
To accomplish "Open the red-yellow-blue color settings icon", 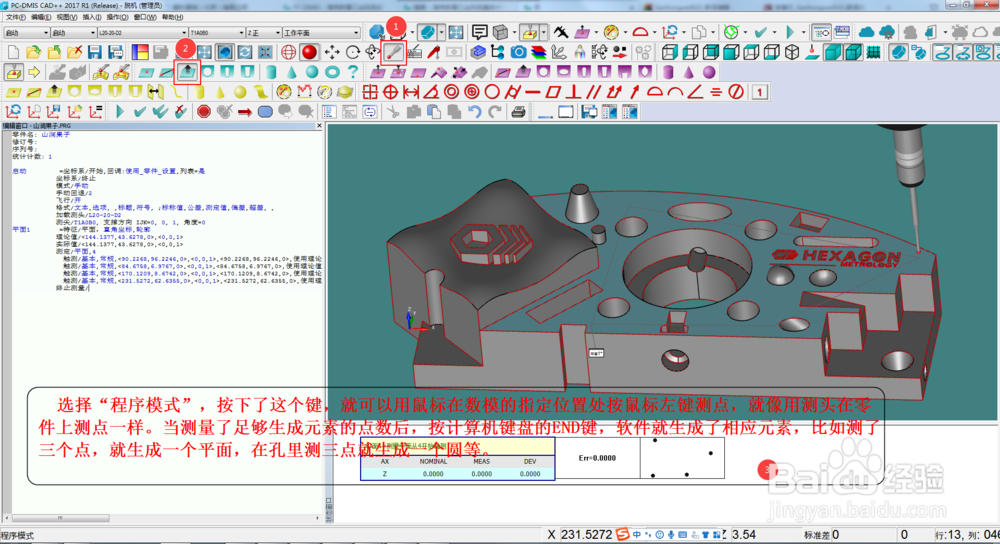I will [x=140, y=52].
